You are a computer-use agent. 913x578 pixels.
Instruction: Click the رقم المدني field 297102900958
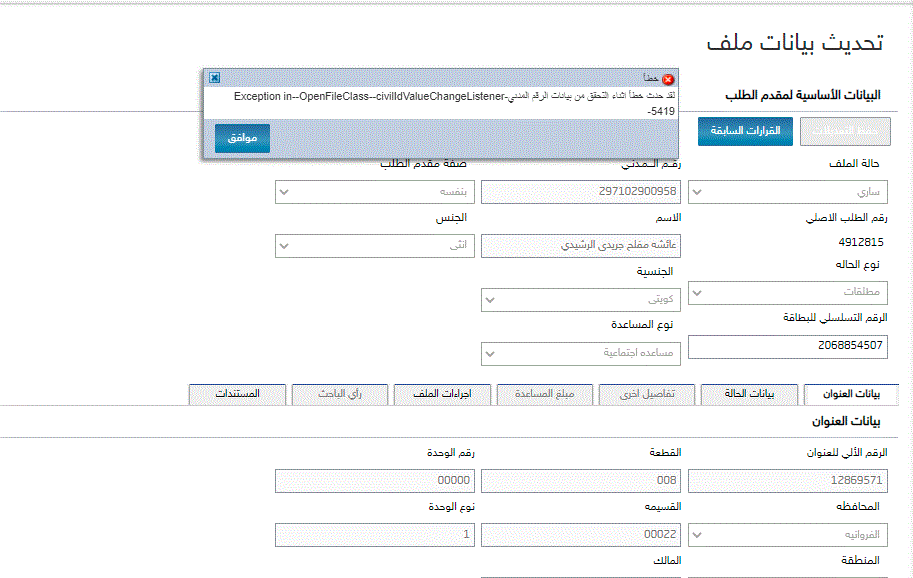pos(581,192)
